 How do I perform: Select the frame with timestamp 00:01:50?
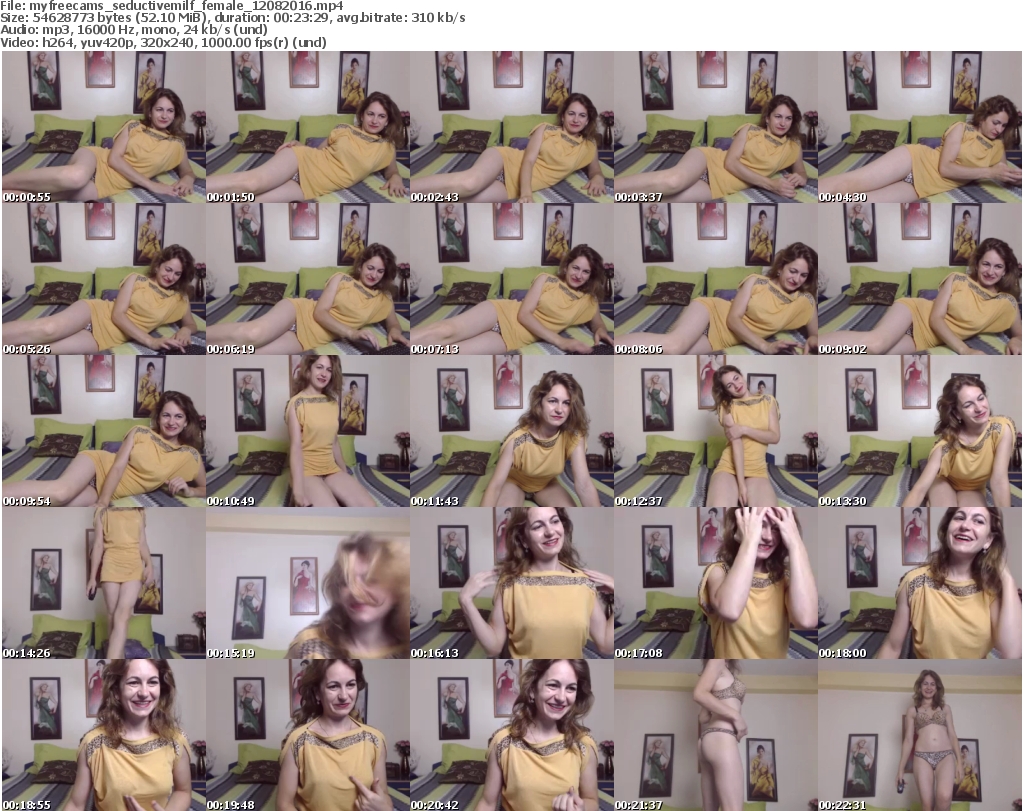point(308,127)
